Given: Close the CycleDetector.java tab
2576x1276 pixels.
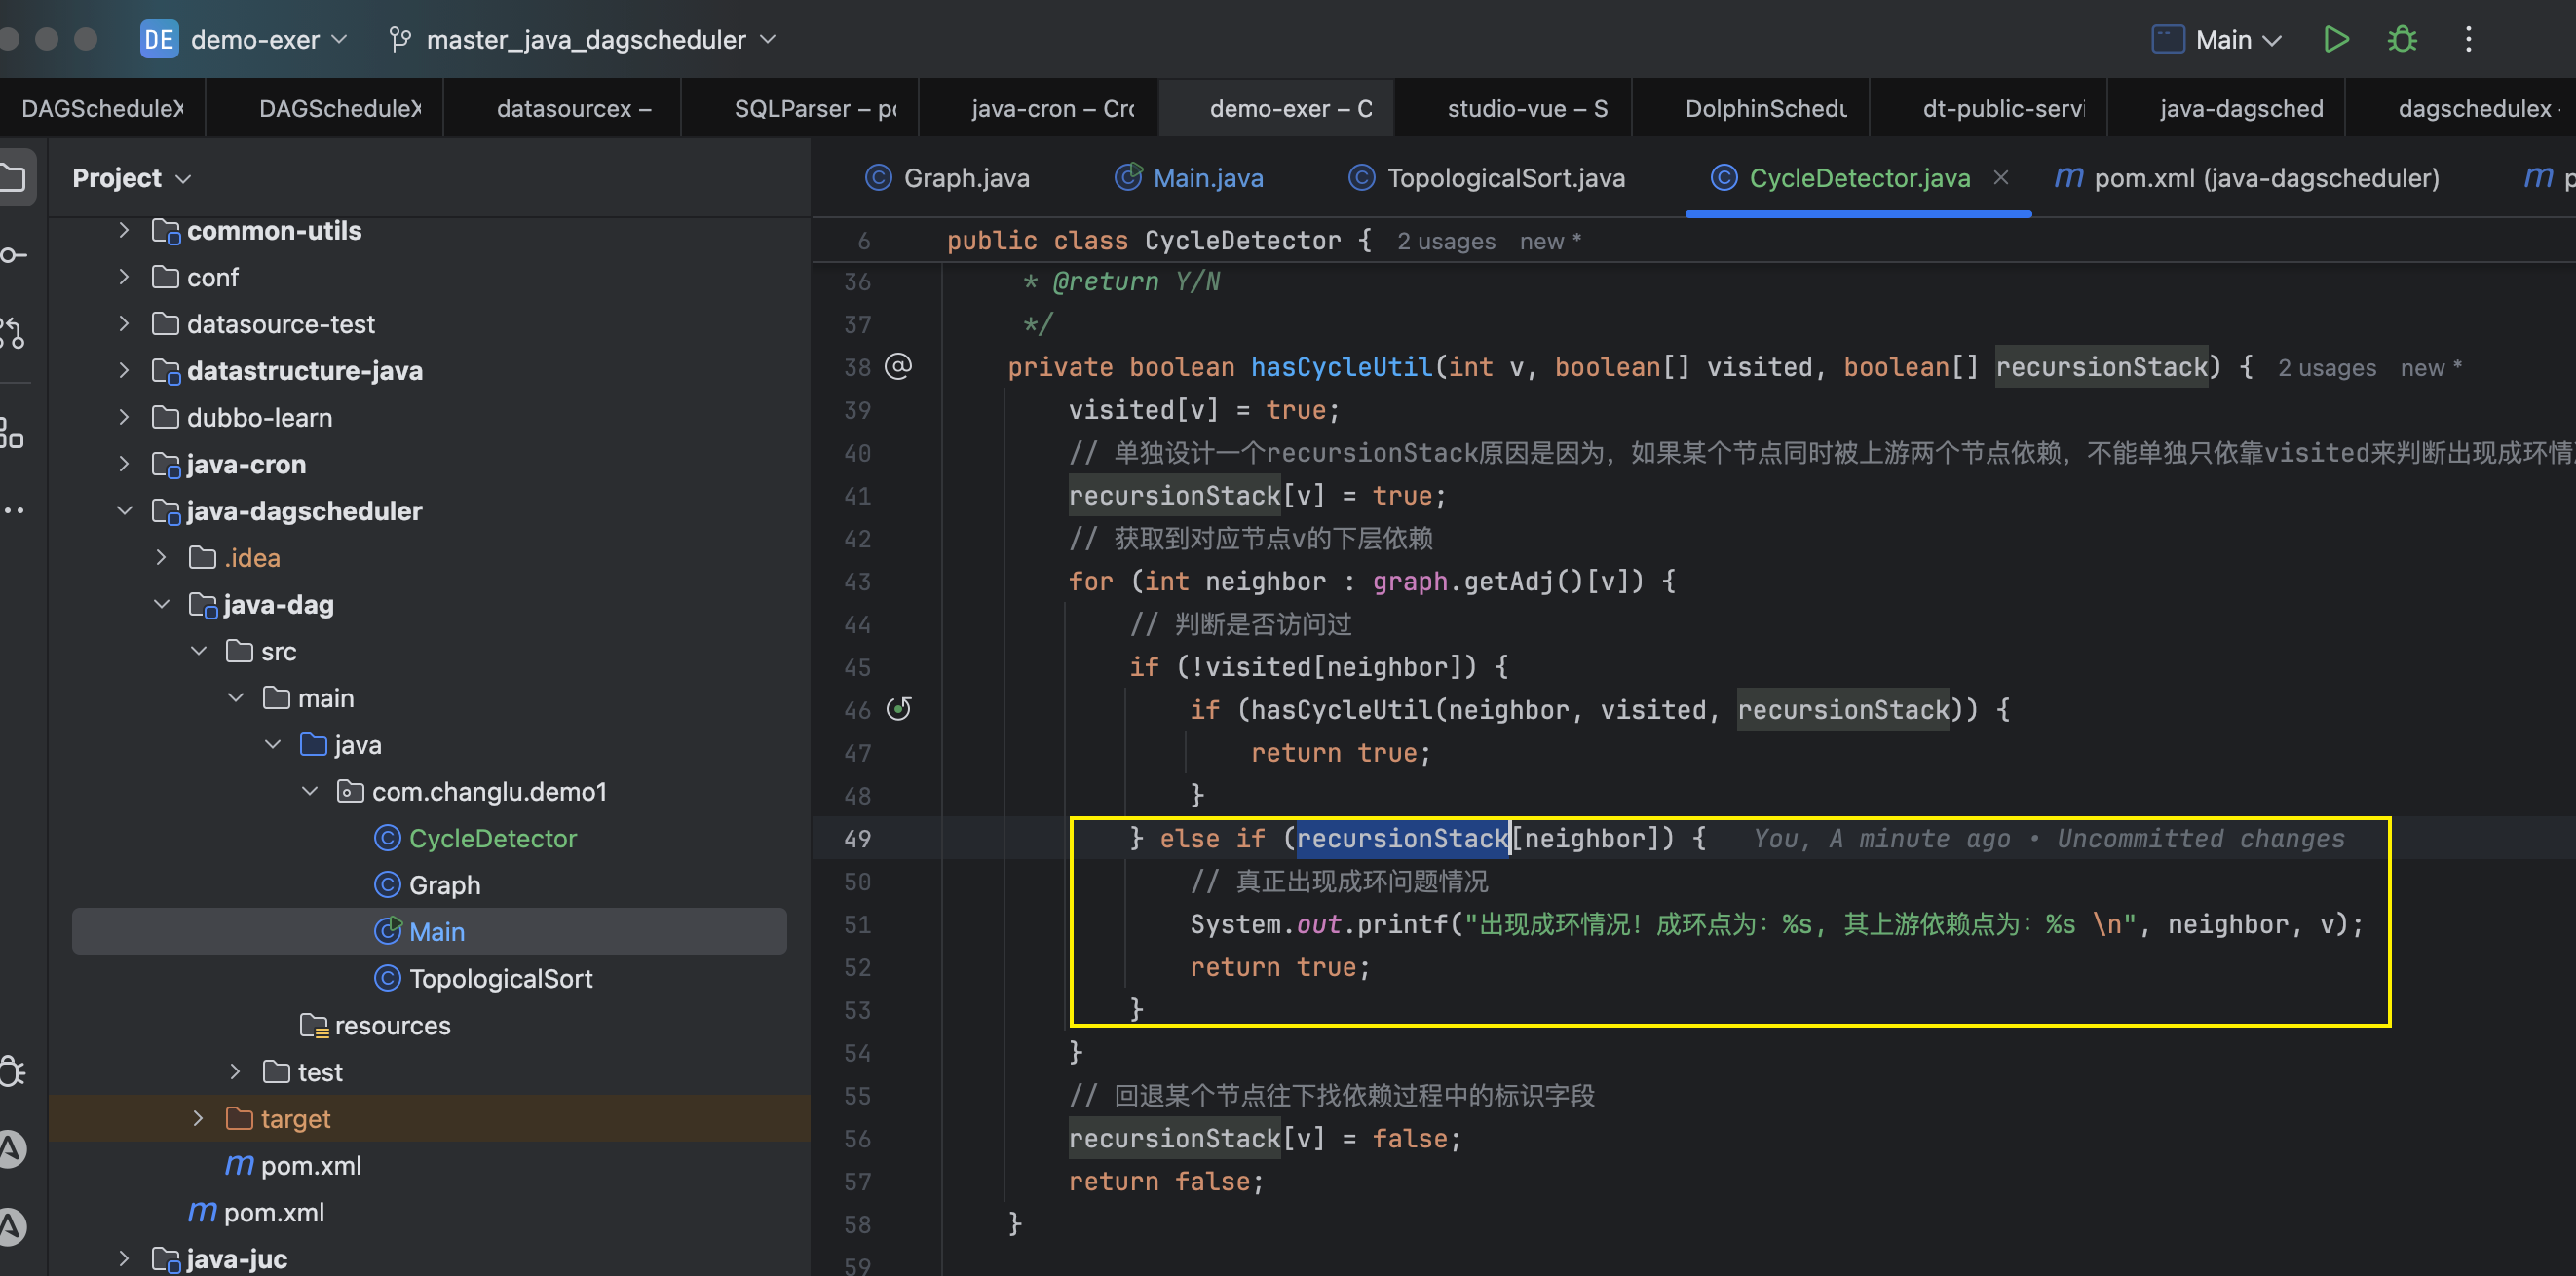Looking at the screenshot, I should point(2001,178).
